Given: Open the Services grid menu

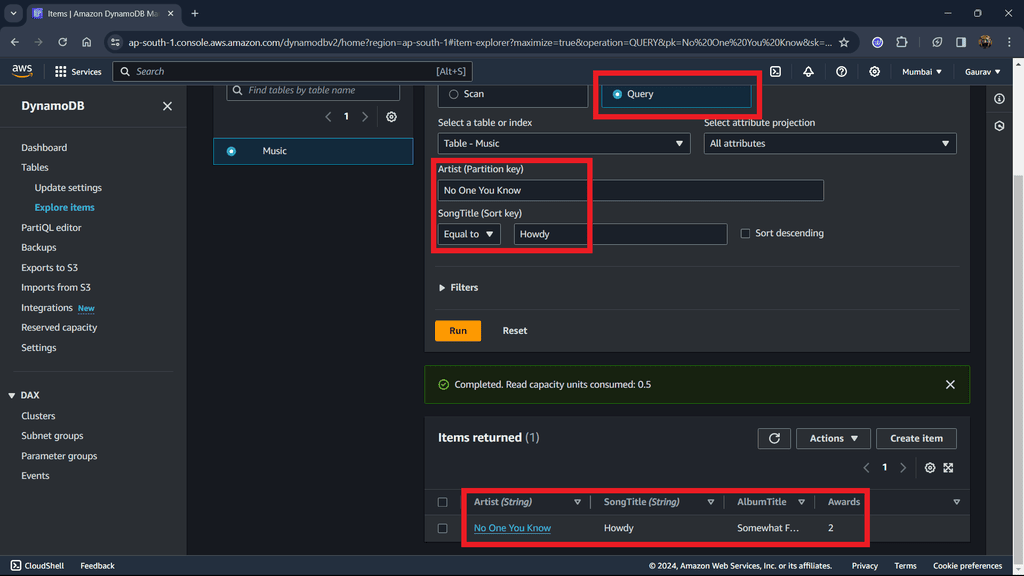Looking at the screenshot, I should (78, 72).
